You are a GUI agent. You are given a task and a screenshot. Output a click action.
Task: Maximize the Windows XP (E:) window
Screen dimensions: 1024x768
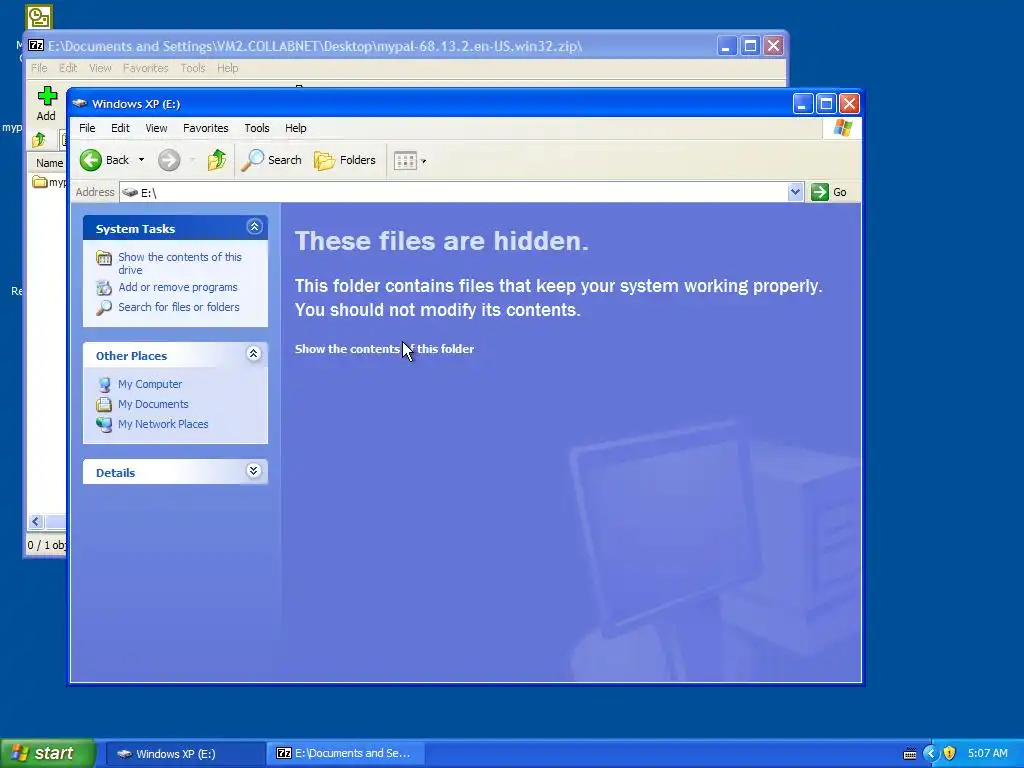pyautogui.click(x=826, y=103)
